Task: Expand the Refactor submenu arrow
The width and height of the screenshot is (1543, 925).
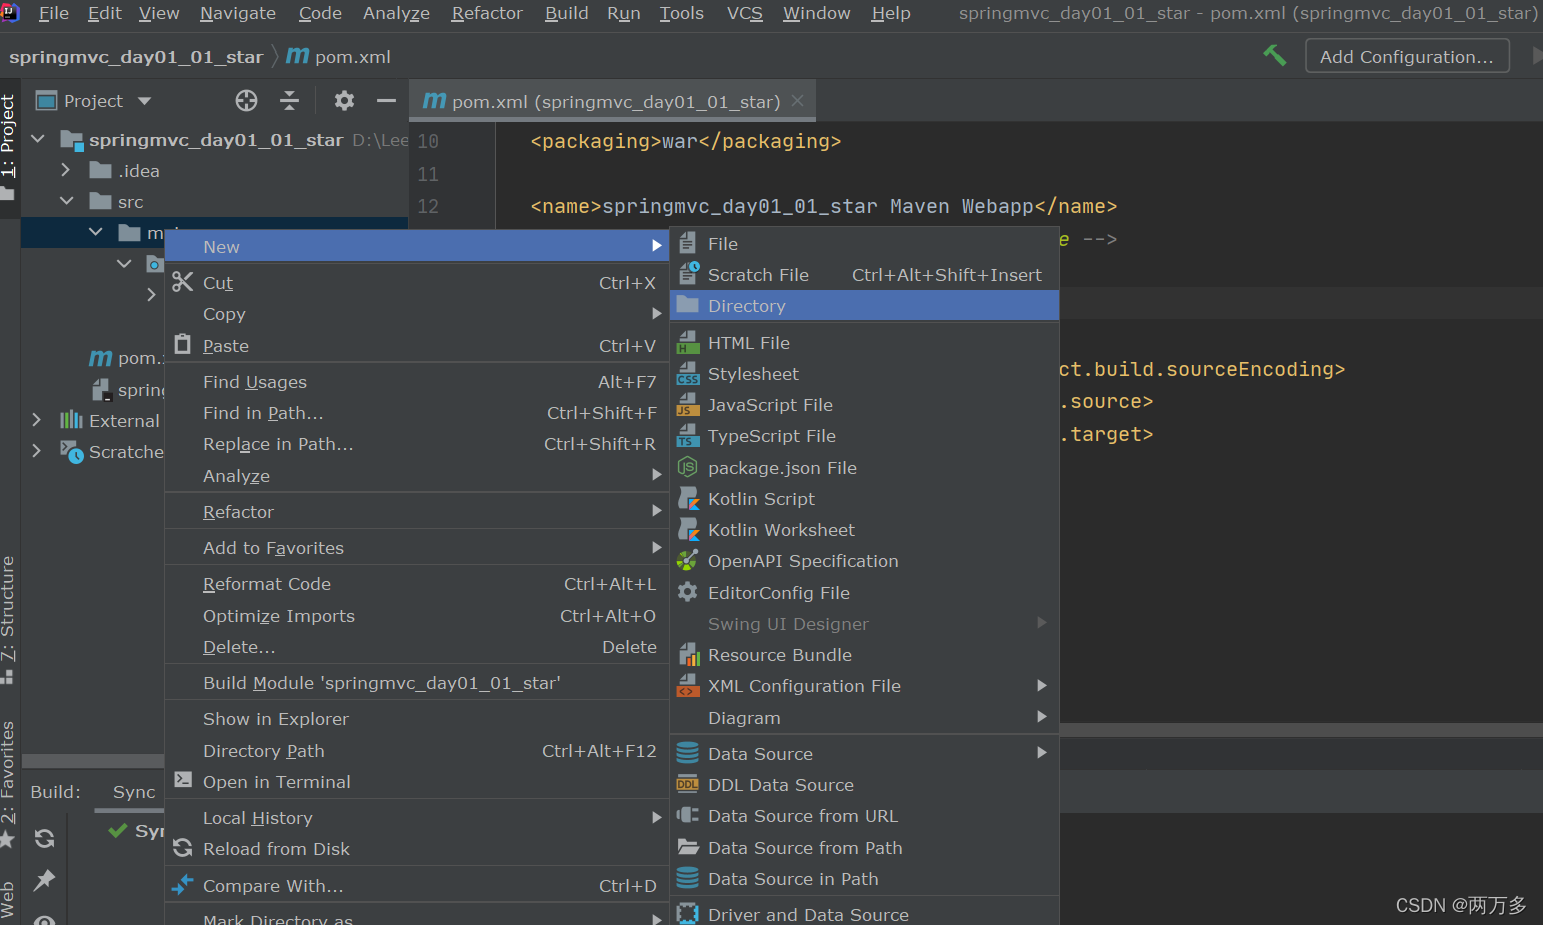Action: 656,511
